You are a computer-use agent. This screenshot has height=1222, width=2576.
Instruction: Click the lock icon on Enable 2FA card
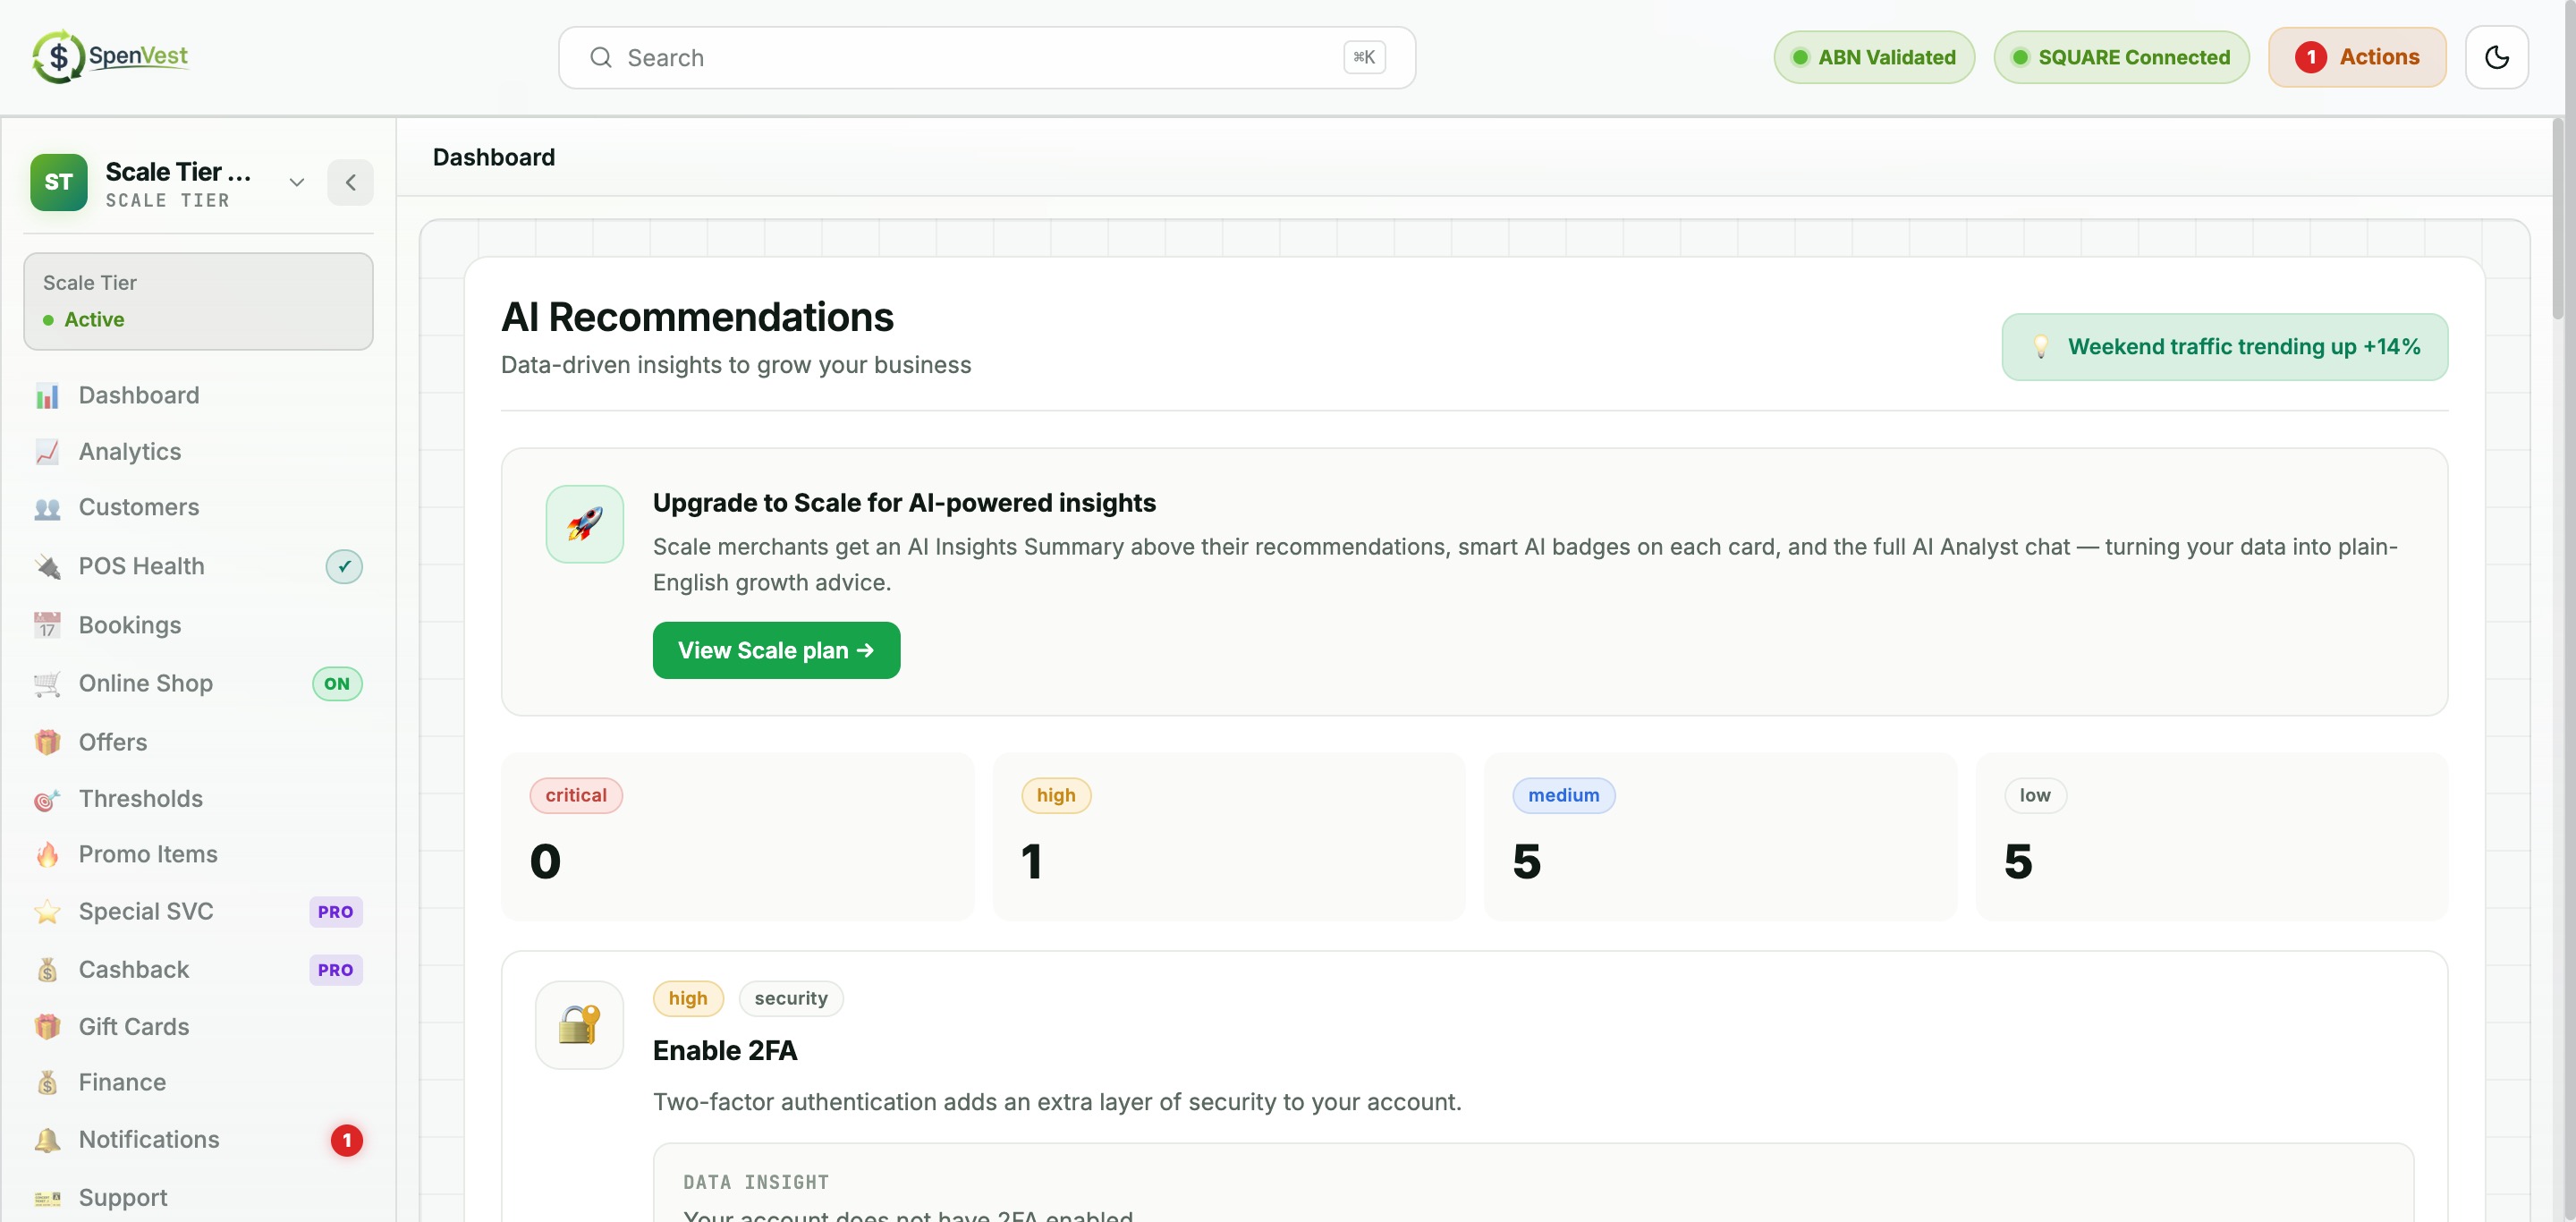click(x=579, y=1025)
